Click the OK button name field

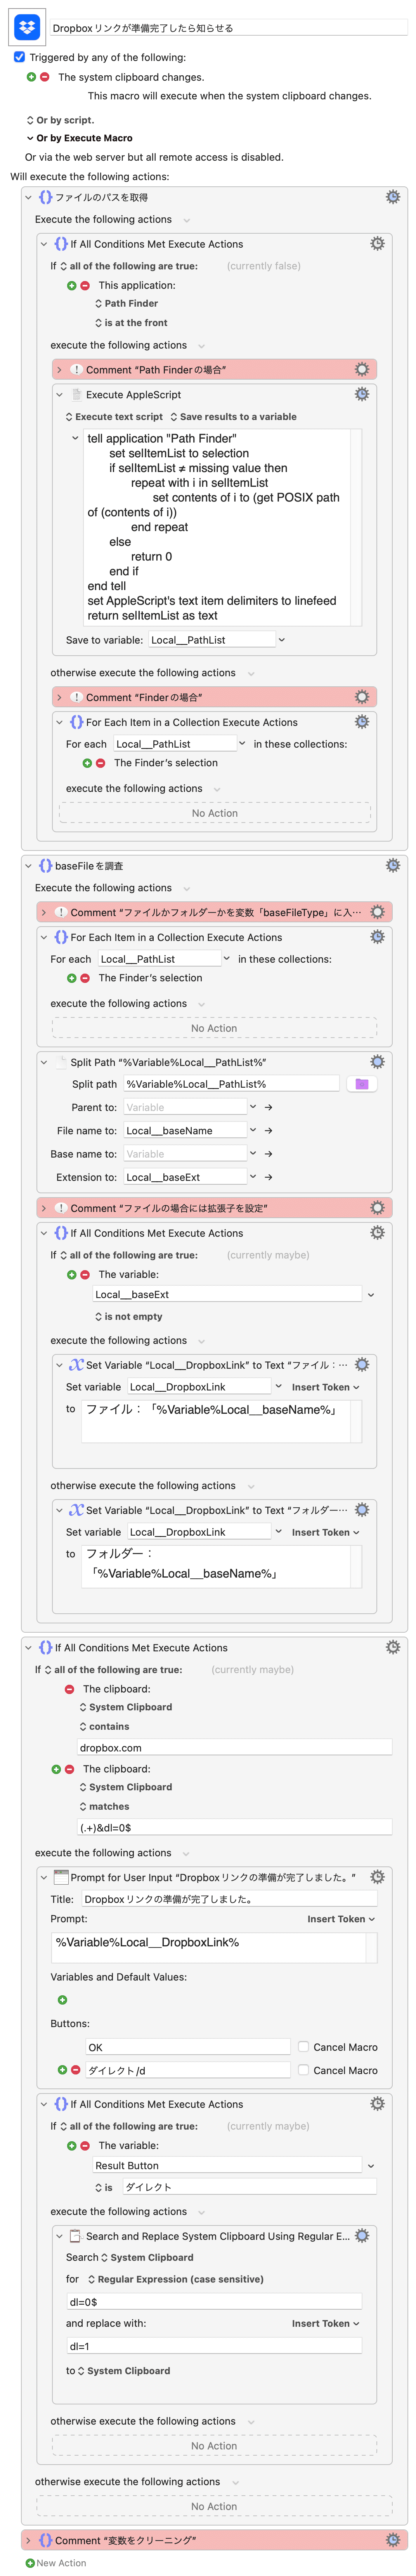coord(188,2047)
